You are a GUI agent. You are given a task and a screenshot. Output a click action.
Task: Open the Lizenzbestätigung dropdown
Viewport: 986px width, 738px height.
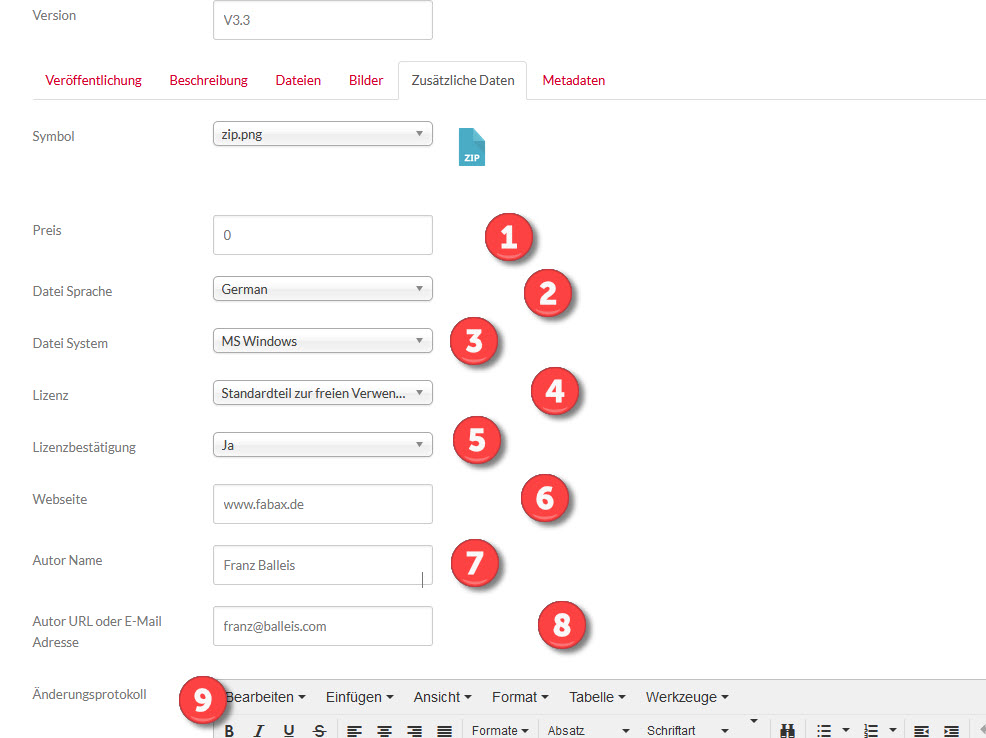pyautogui.click(x=323, y=445)
